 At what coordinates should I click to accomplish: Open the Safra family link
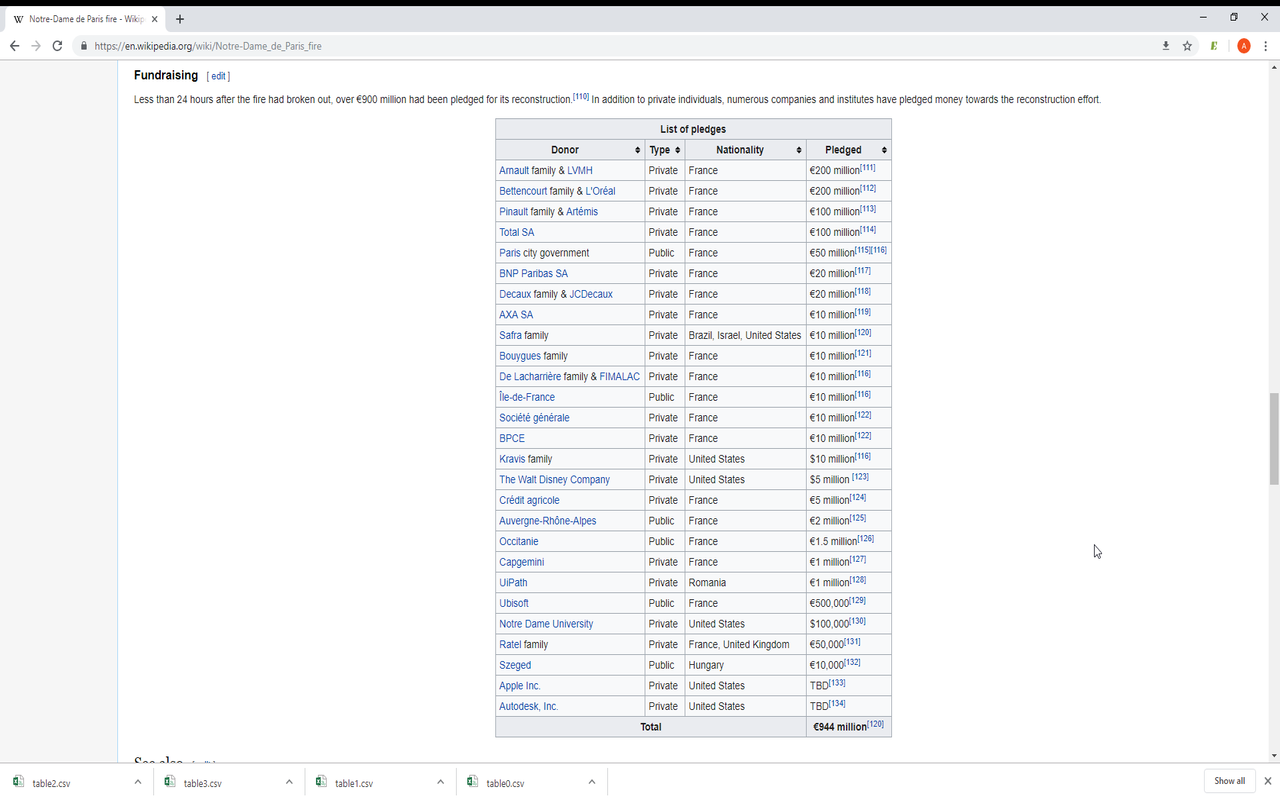coord(510,335)
